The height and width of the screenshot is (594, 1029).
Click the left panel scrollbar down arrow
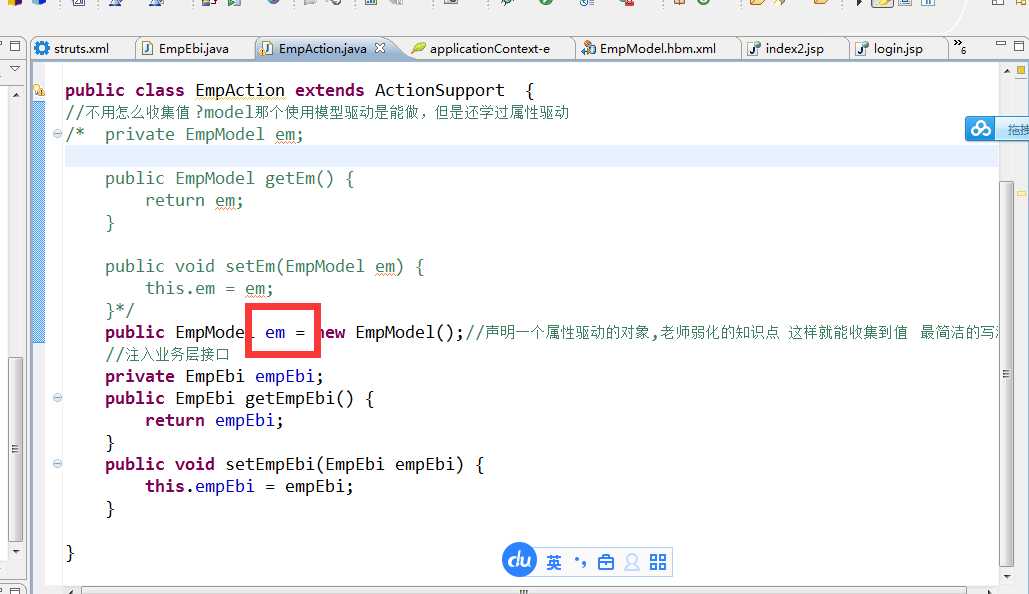(x=16, y=552)
